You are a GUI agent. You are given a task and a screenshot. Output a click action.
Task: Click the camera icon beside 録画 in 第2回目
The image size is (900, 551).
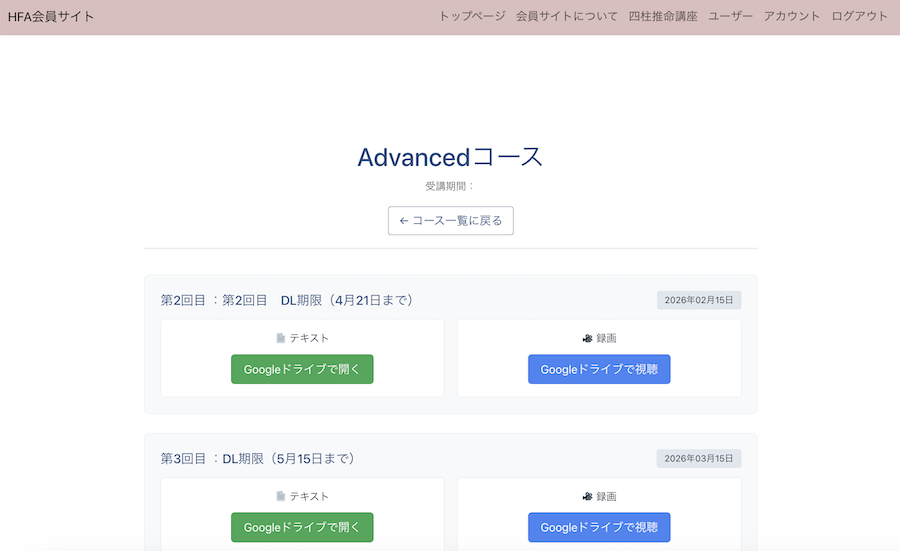tap(587, 339)
